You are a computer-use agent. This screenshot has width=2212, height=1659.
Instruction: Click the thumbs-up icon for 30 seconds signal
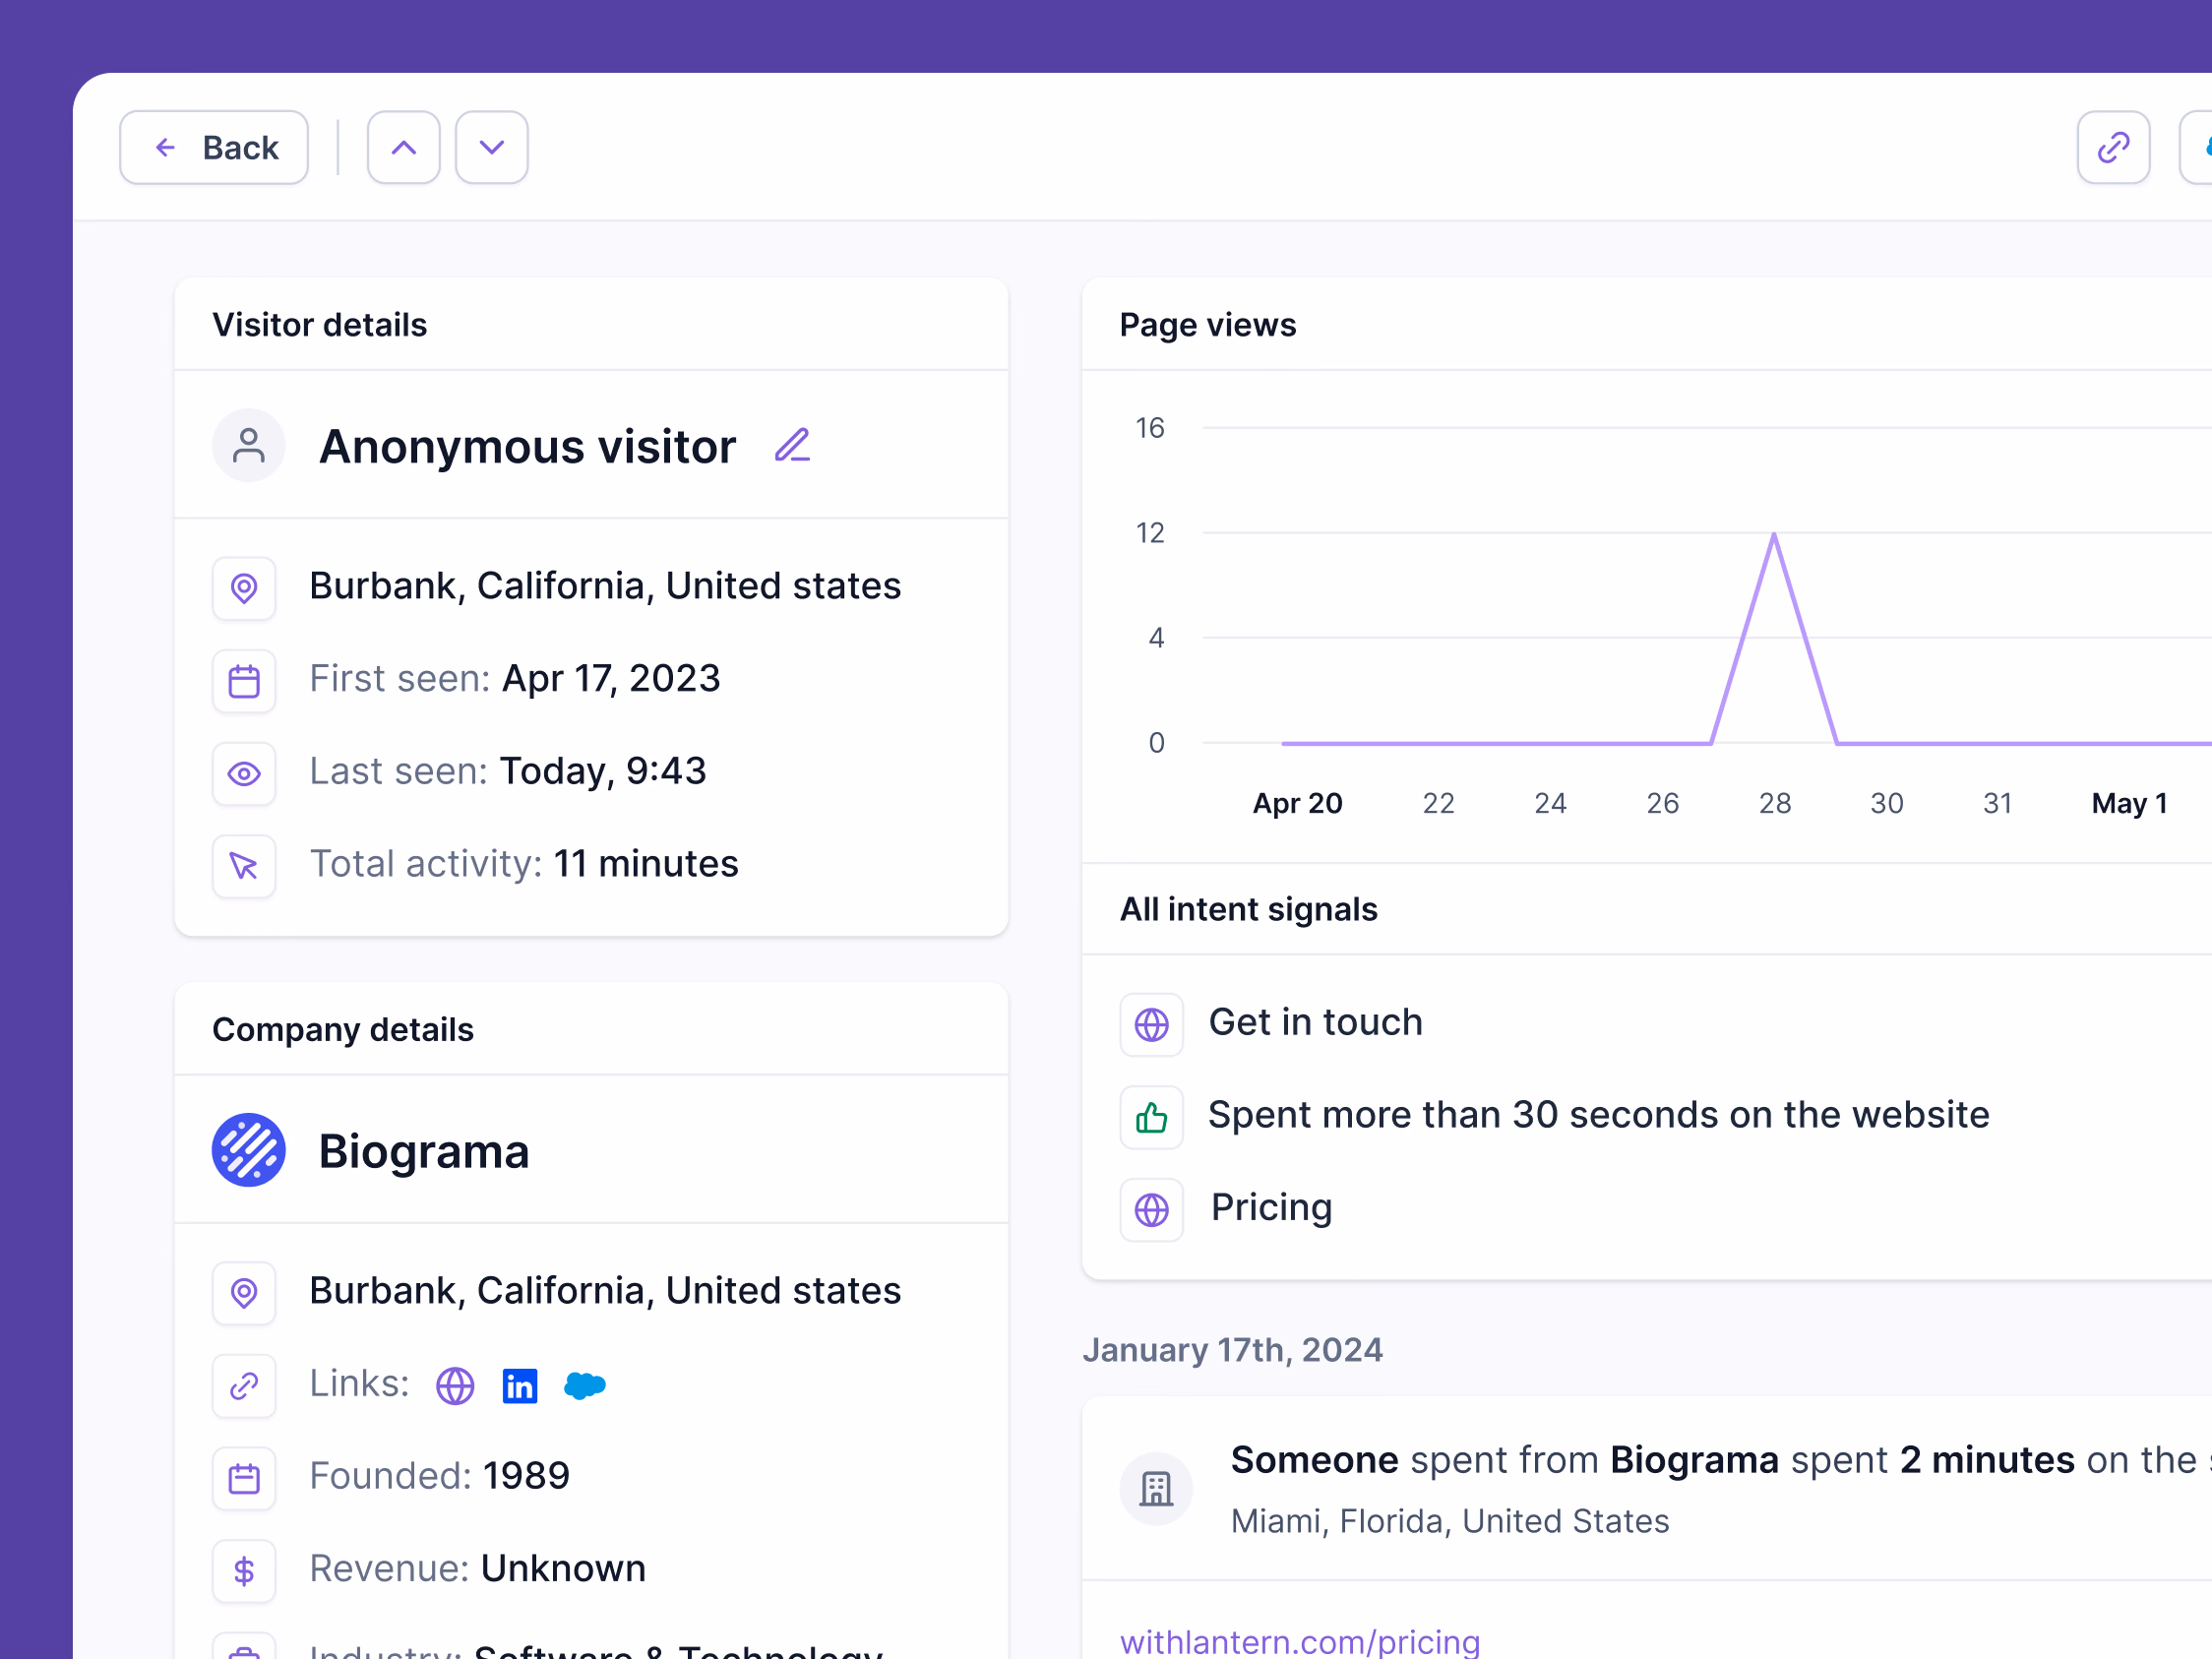pyautogui.click(x=1151, y=1117)
